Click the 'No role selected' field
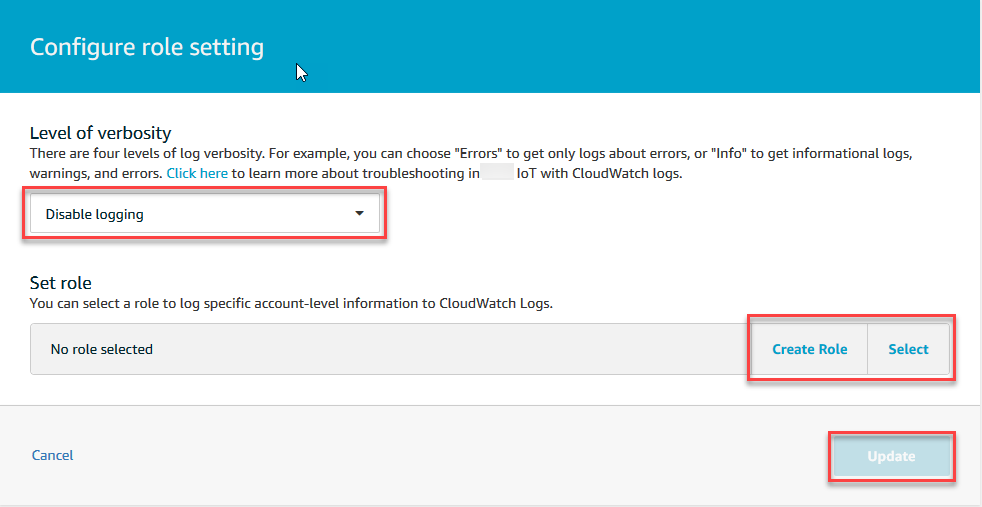 (x=102, y=349)
